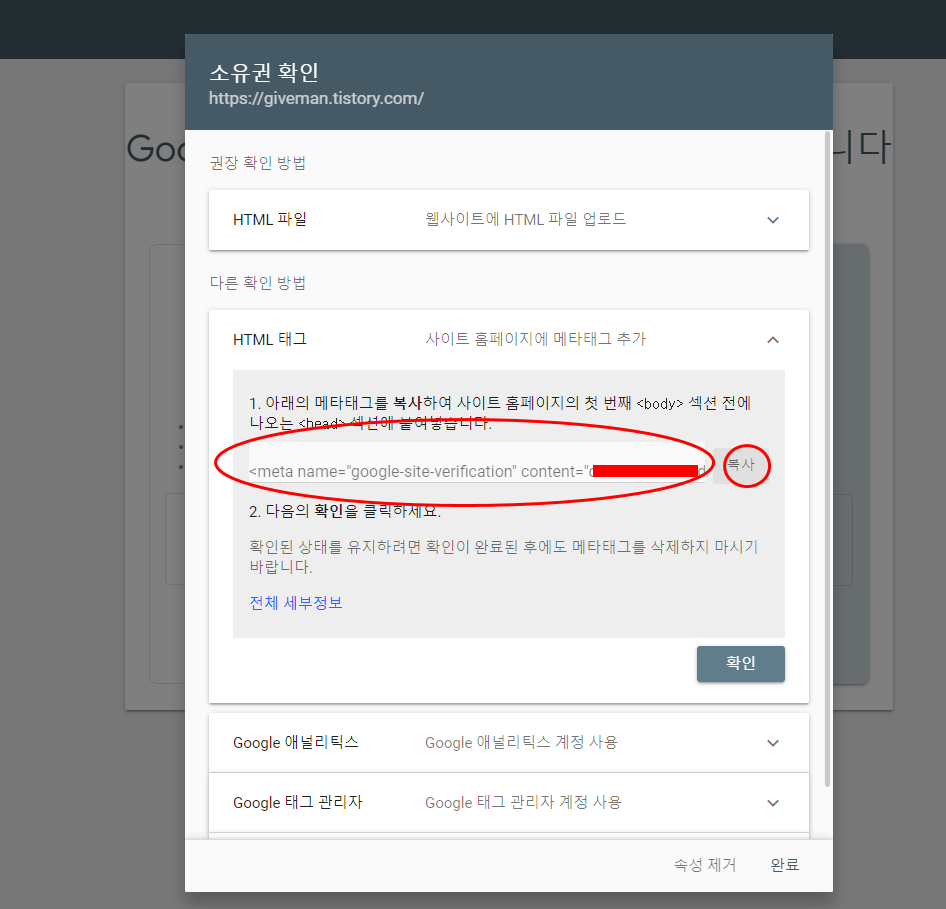Expand the Google 애널리틱스 chevron
This screenshot has height=909, width=946.
(773, 743)
